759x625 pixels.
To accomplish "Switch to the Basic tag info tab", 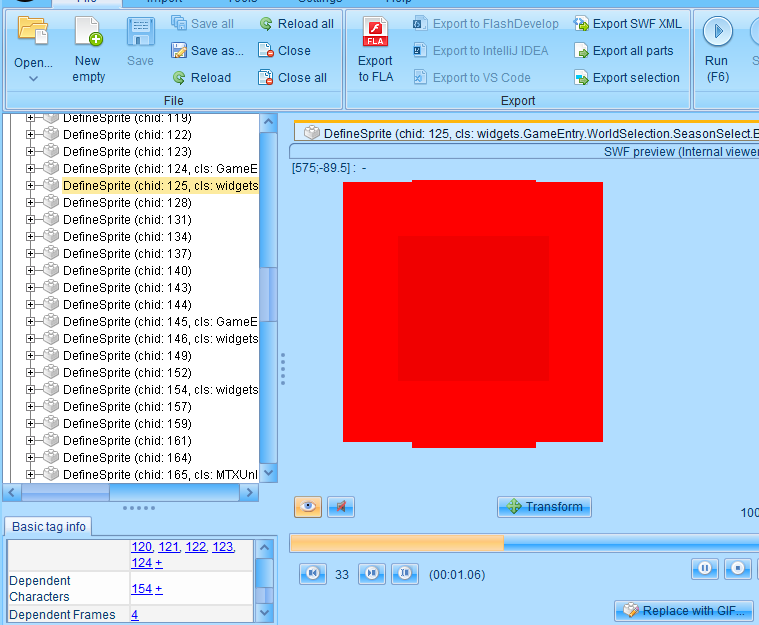I will point(48,527).
